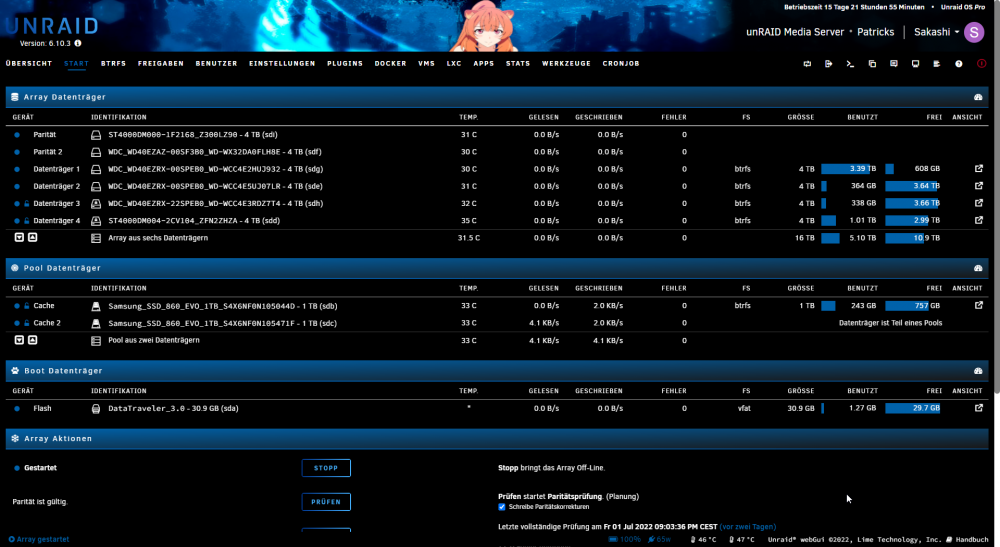1000x547 pixels.
Task: Click the 'Array aus sechs Datenträgern' summary text
Action: (158, 238)
